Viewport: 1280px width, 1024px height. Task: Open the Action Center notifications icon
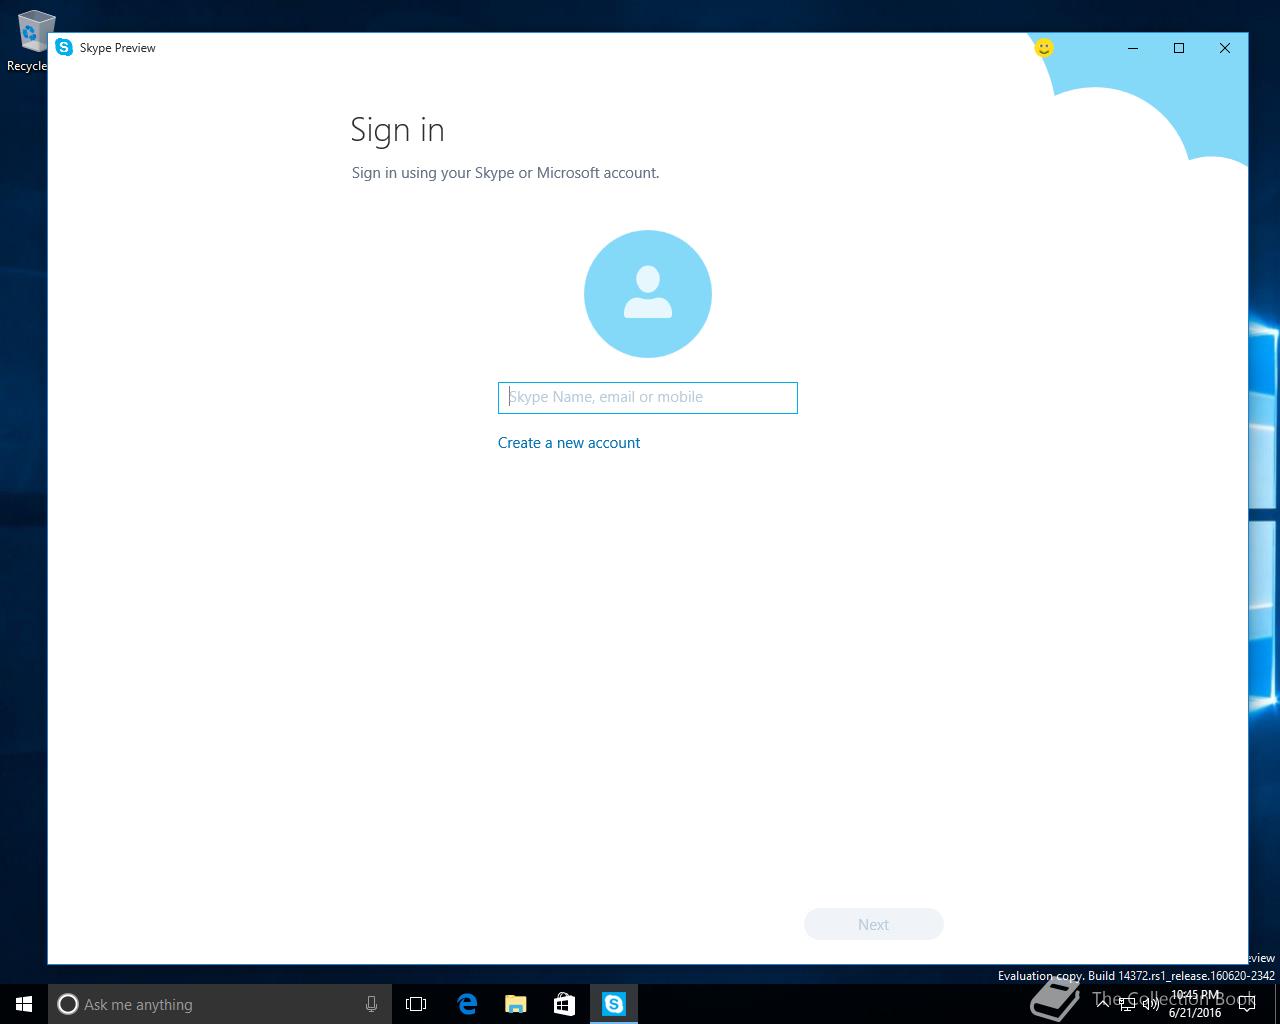[x=1246, y=1004]
